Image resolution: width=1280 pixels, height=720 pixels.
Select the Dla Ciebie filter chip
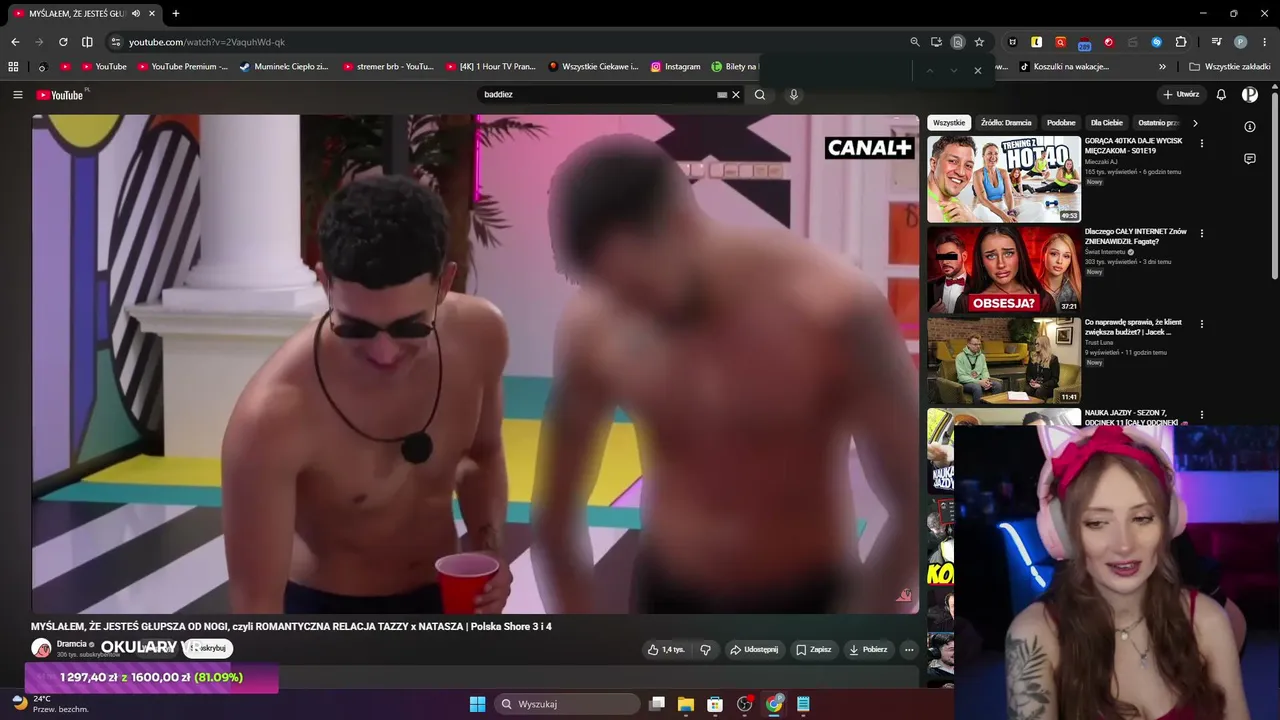coord(1107,123)
